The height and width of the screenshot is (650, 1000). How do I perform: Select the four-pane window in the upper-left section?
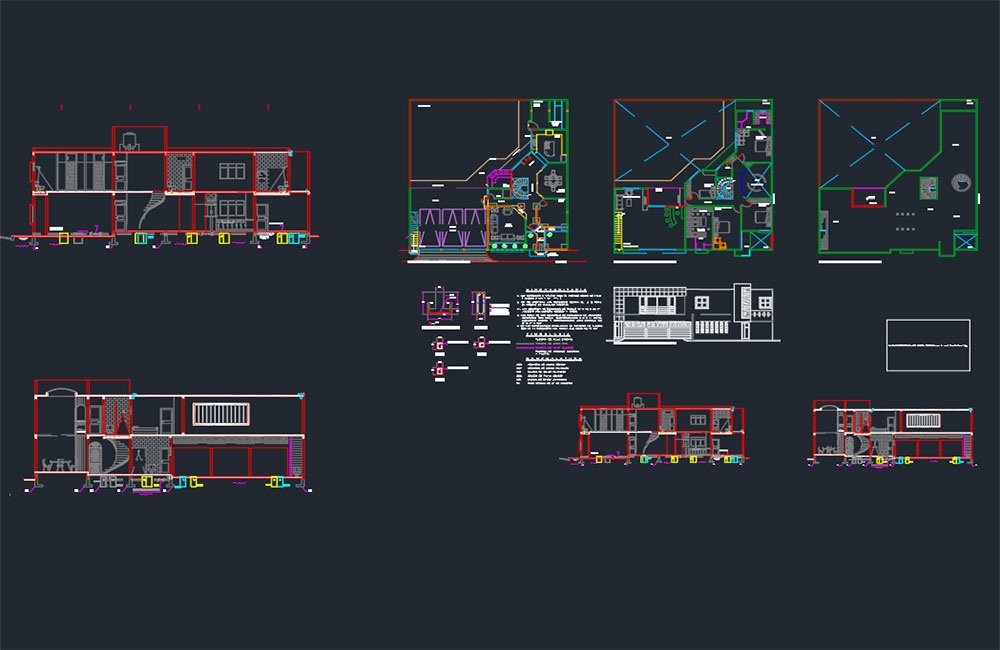(x=232, y=171)
